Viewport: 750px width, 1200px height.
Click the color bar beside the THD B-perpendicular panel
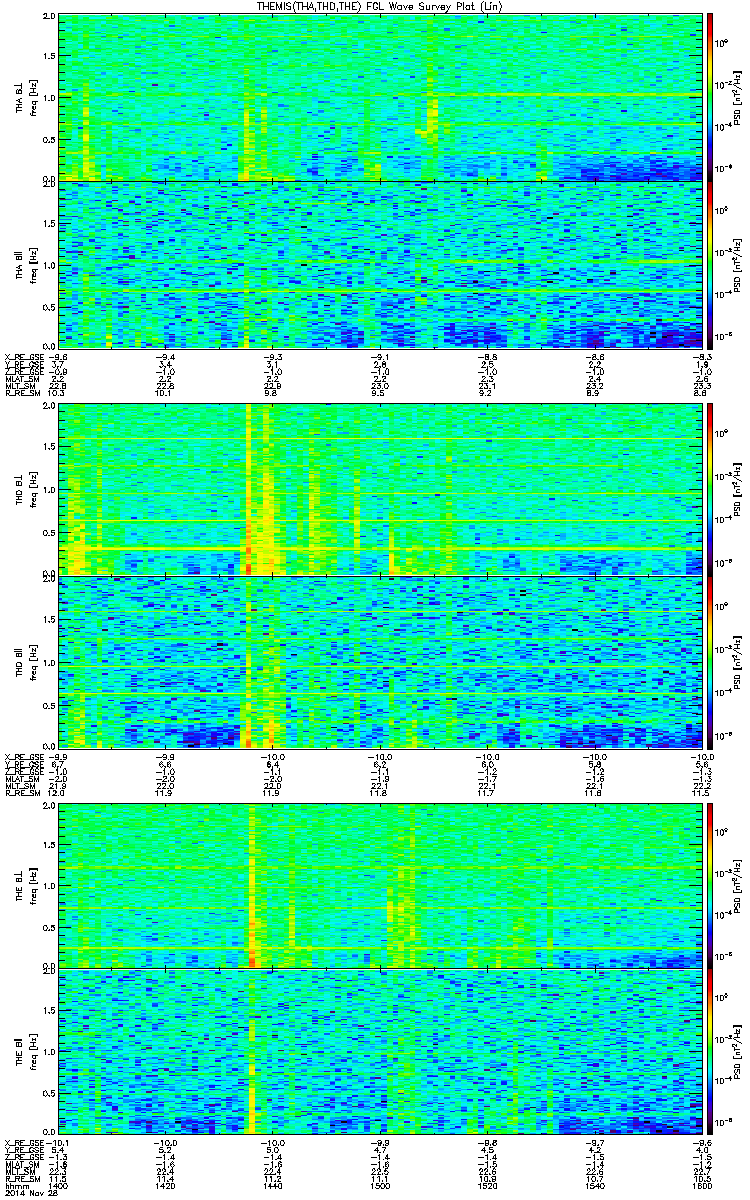(x=710, y=489)
